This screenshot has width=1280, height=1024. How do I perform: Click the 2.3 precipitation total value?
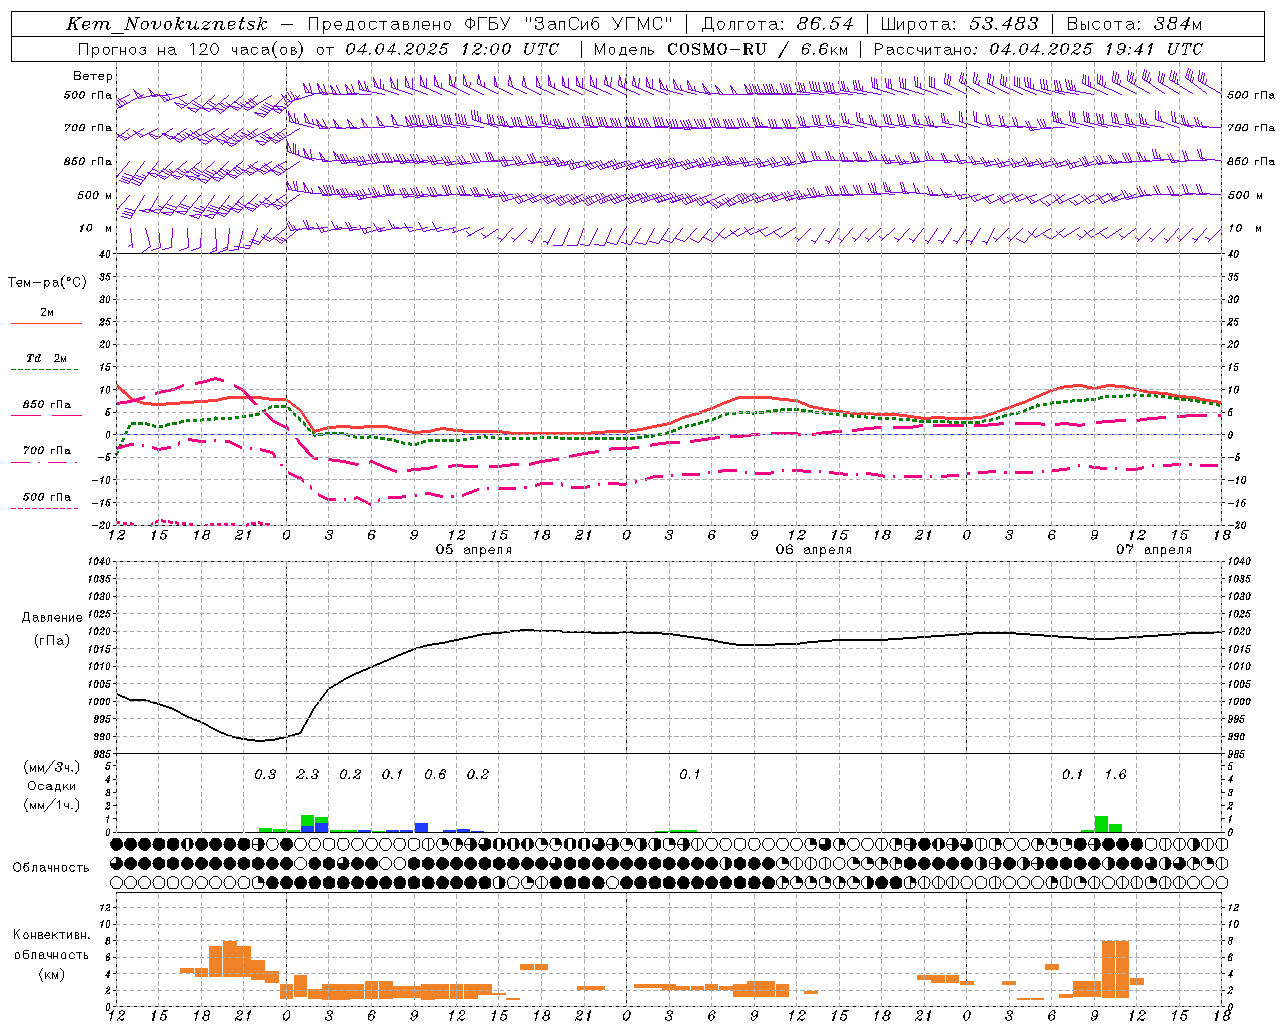[308, 774]
